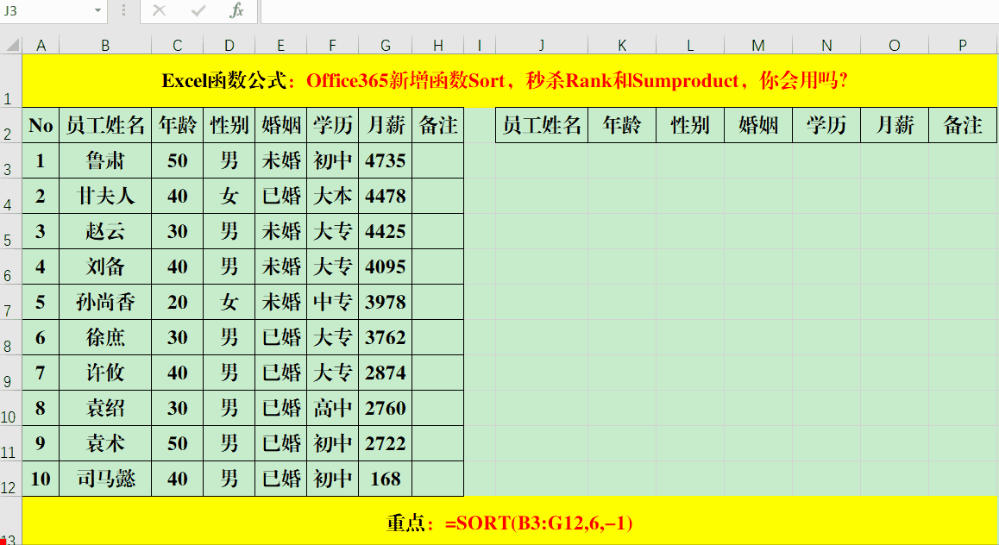Viewport: 999px width, 545px height.
Task: Click the cell containing '赵云'
Action: tap(105, 231)
